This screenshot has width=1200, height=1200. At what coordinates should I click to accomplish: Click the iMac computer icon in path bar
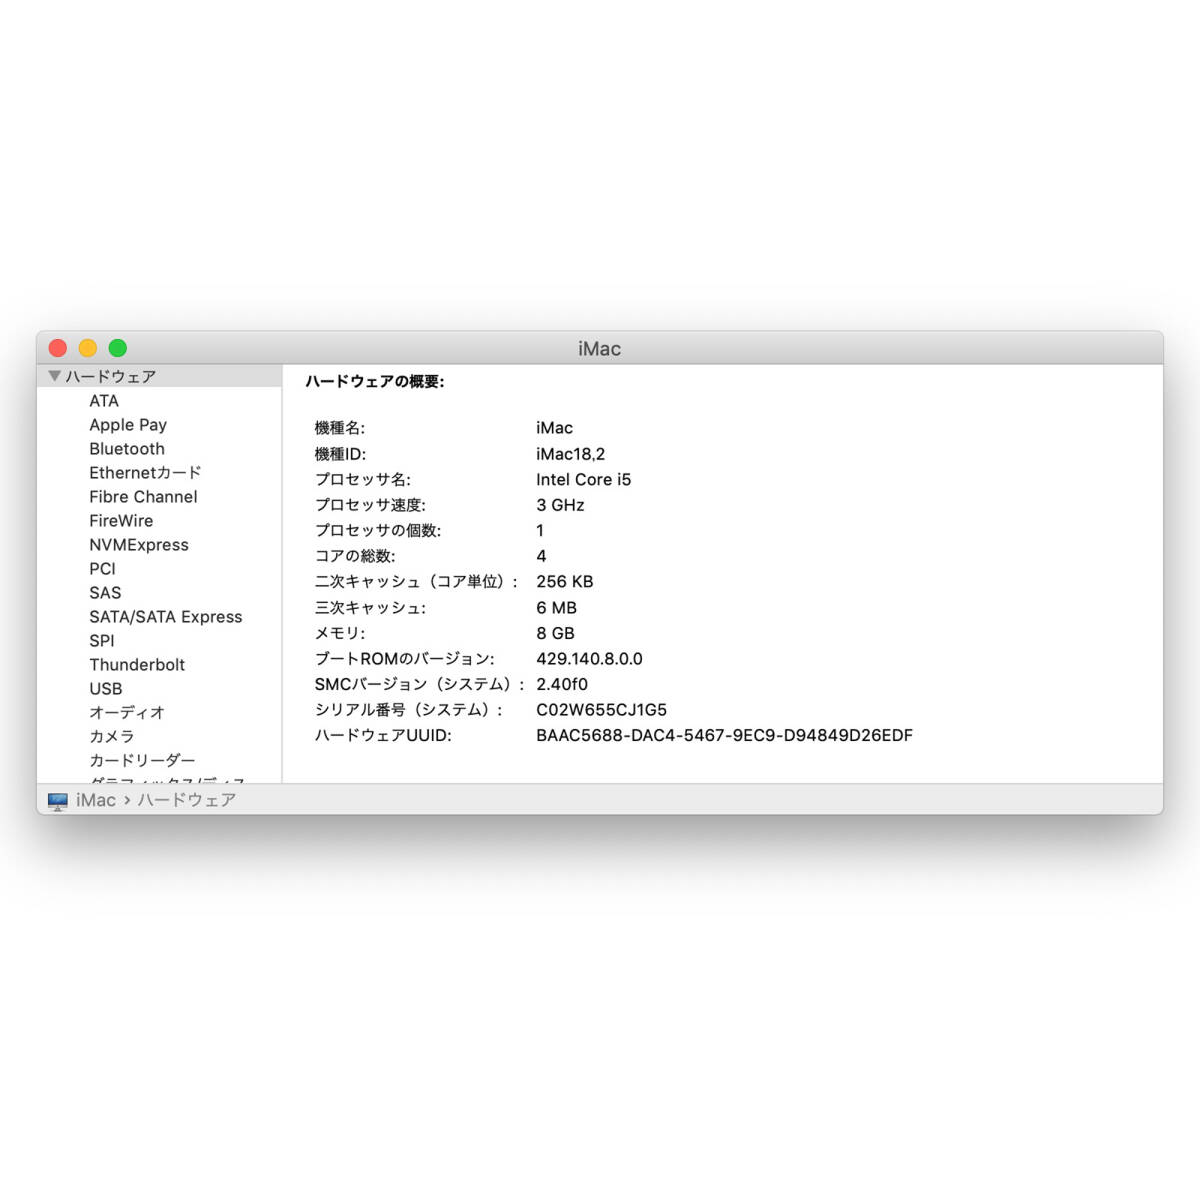tap(58, 801)
